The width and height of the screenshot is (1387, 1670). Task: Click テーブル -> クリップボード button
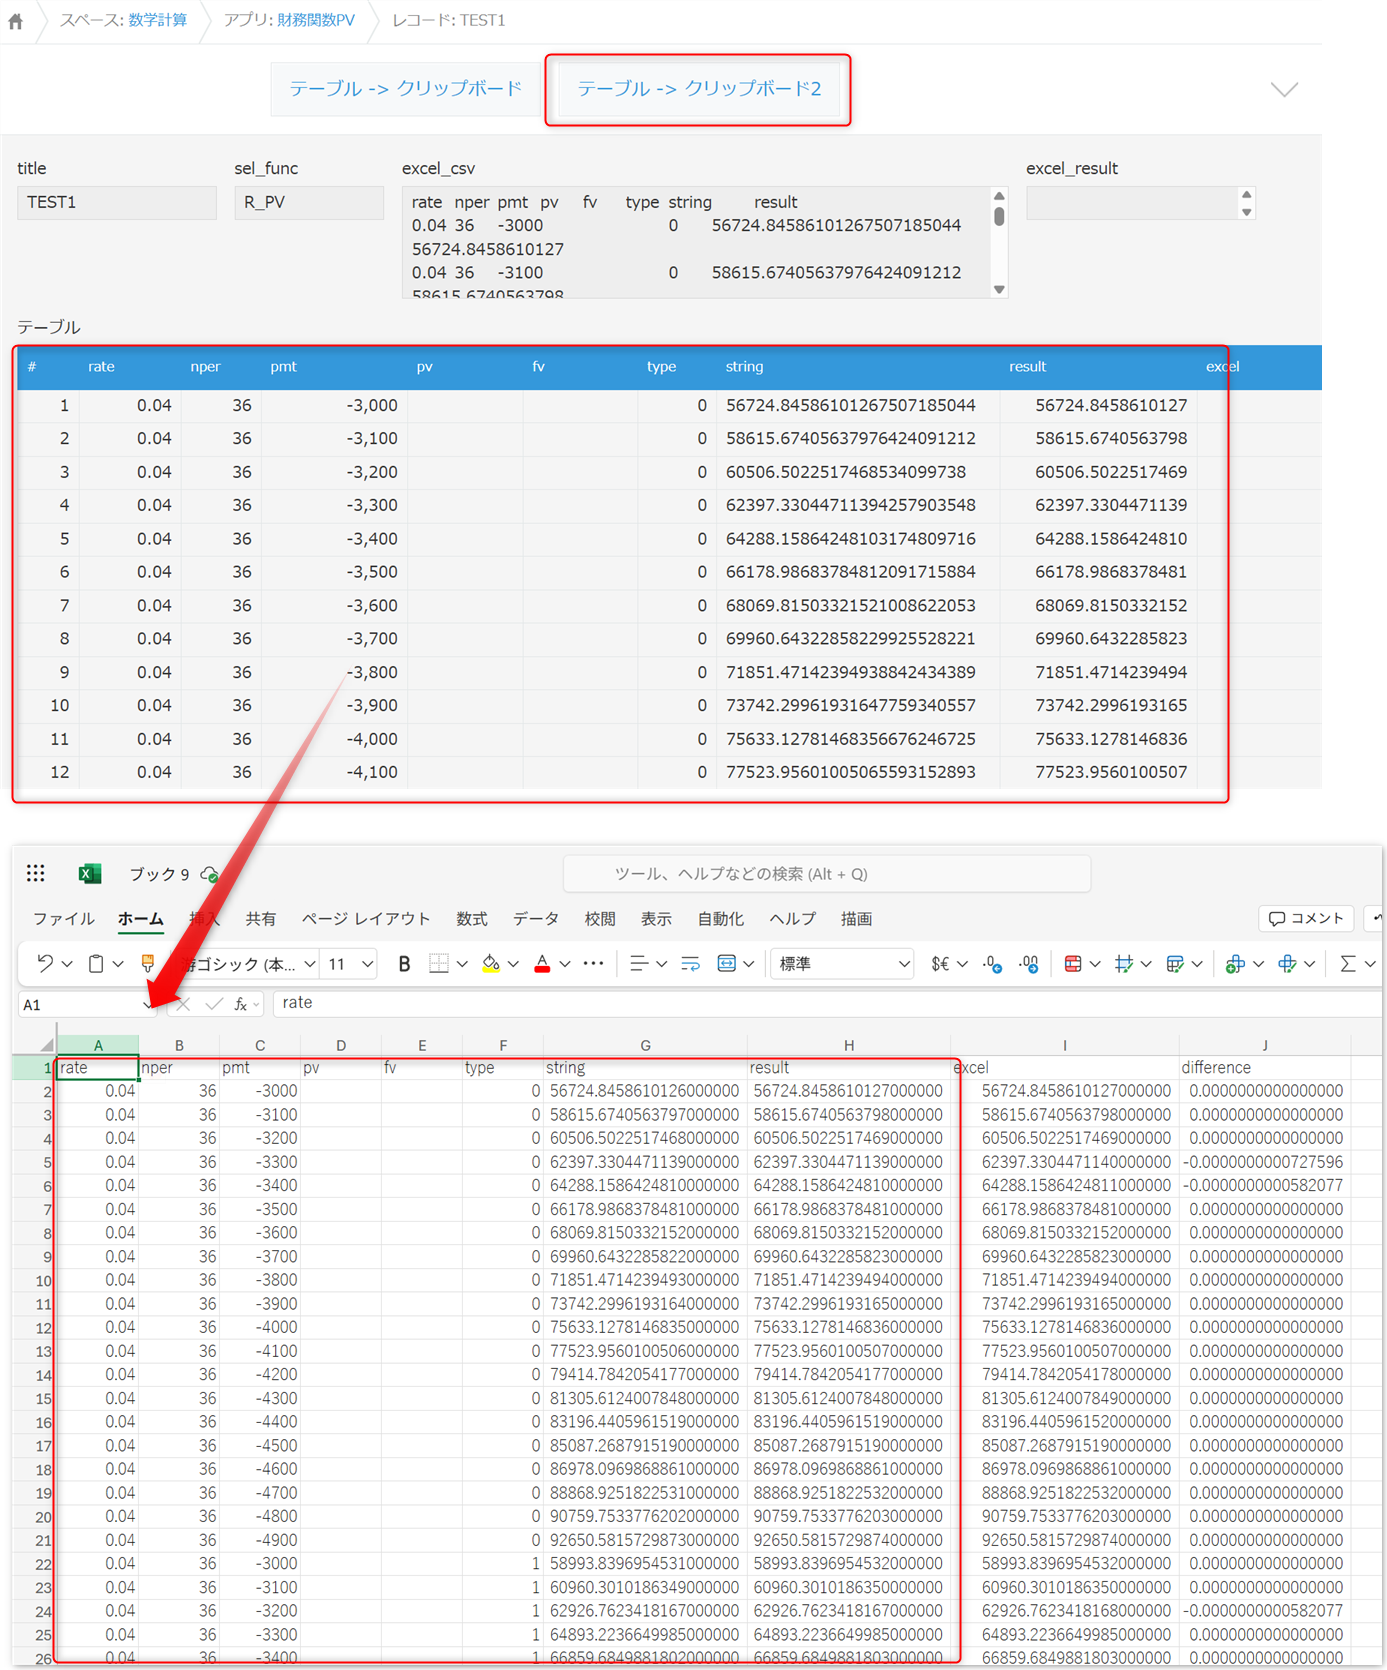tap(406, 89)
